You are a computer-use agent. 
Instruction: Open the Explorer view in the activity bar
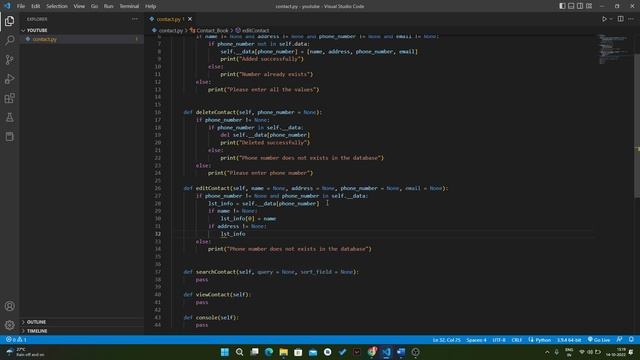click(10, 21)
